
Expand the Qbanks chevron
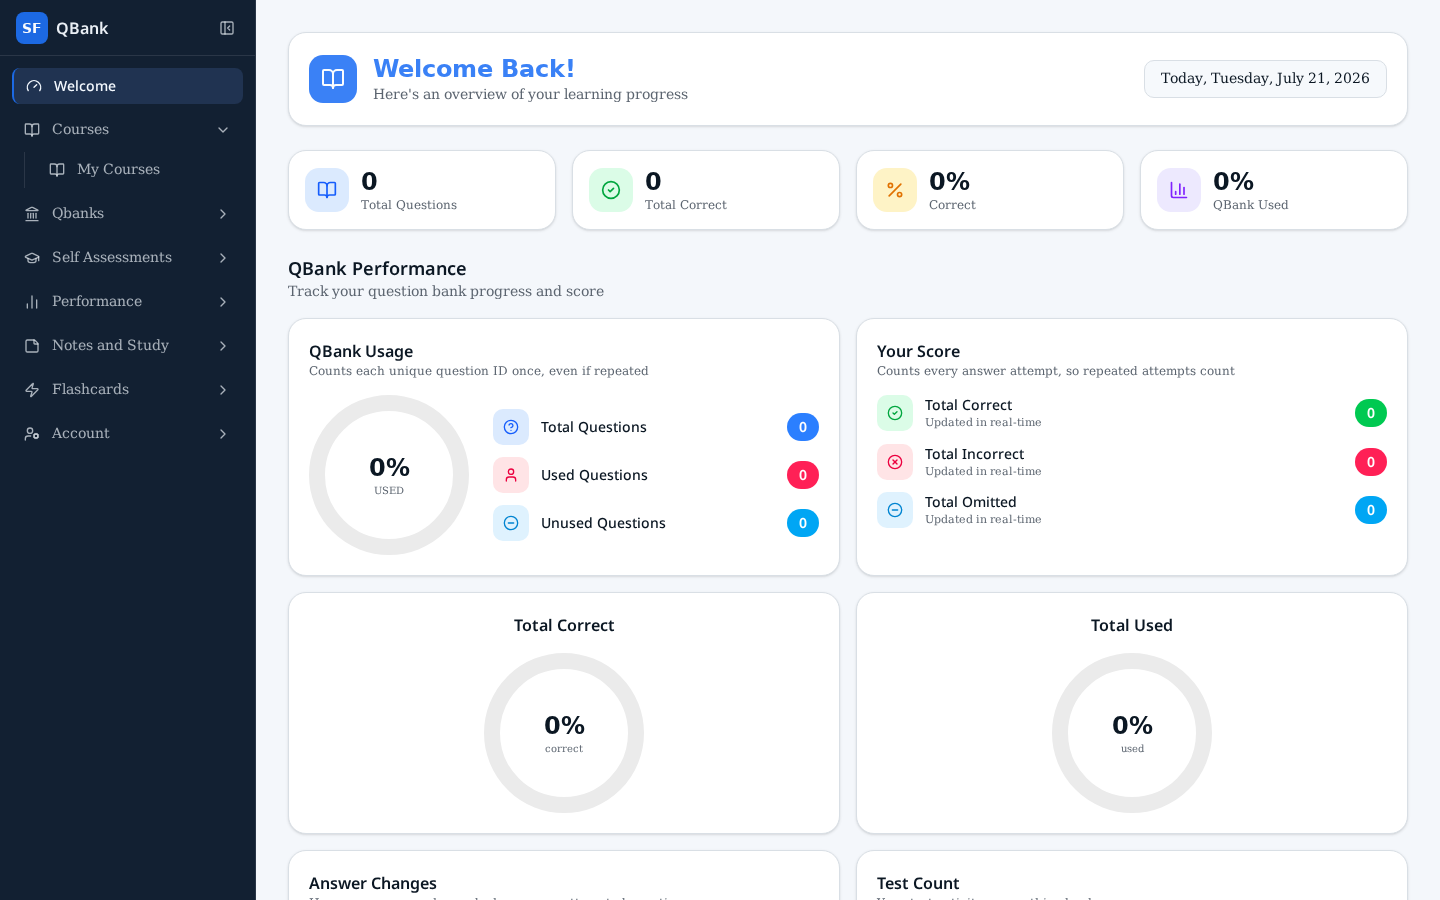click(223, 214)
